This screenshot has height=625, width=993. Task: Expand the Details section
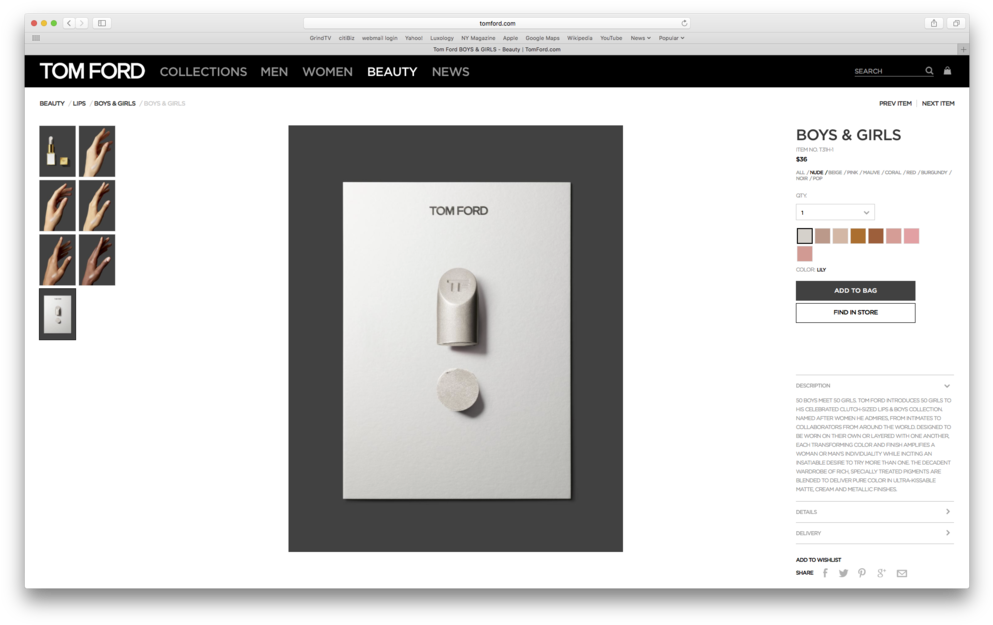947,512
